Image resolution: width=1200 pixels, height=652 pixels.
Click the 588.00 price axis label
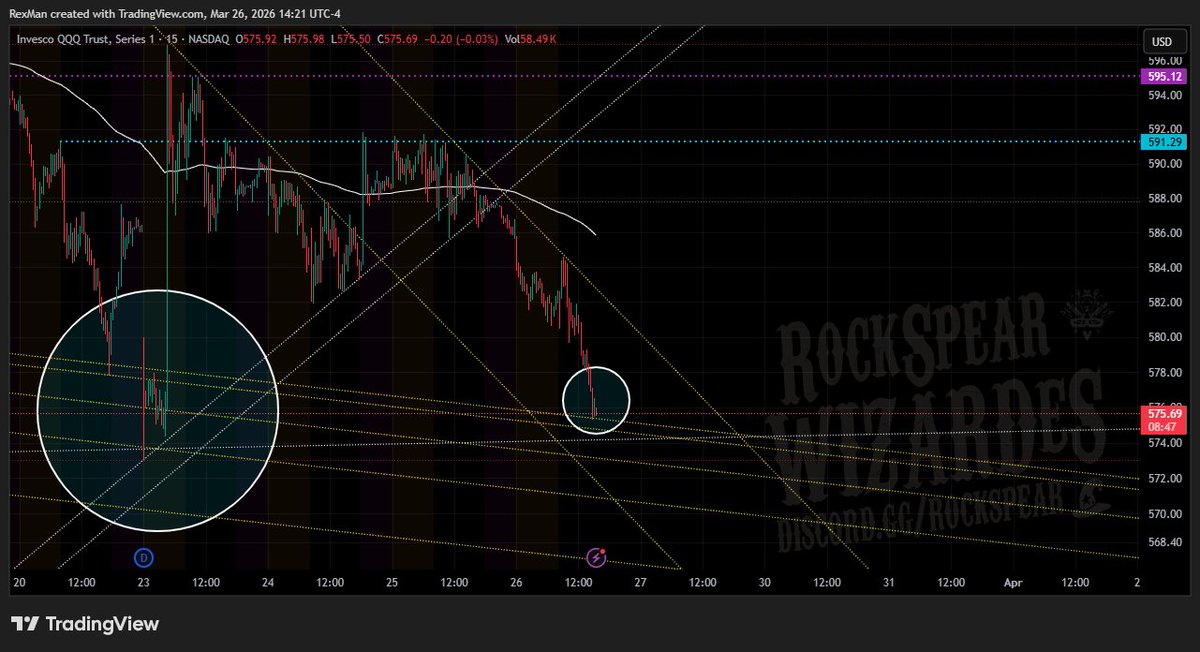tap(1163, 199)
